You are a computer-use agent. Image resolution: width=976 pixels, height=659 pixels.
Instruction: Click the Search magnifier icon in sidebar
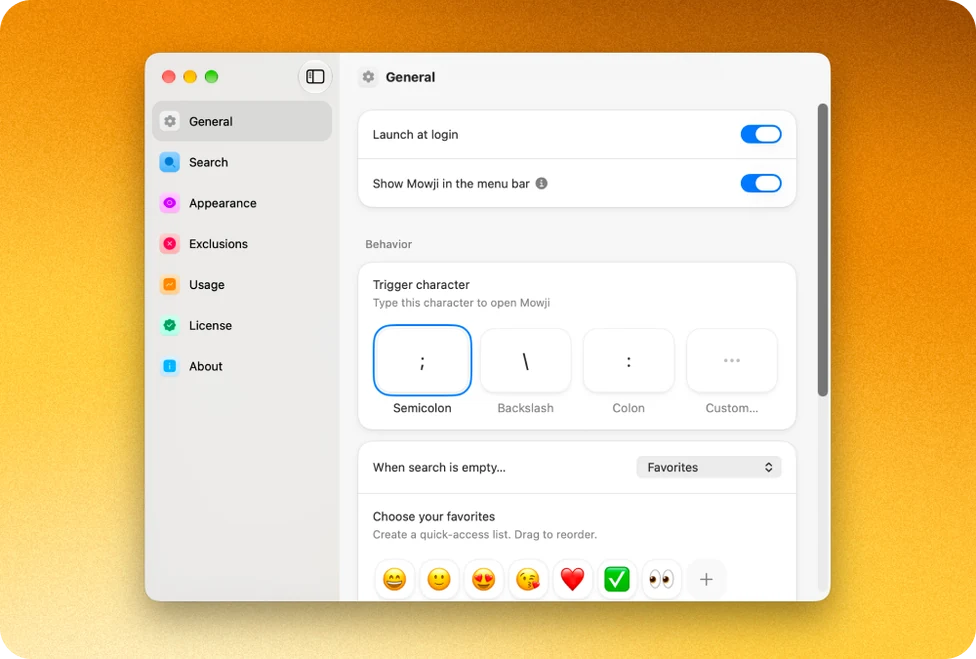tap(169, 162)
